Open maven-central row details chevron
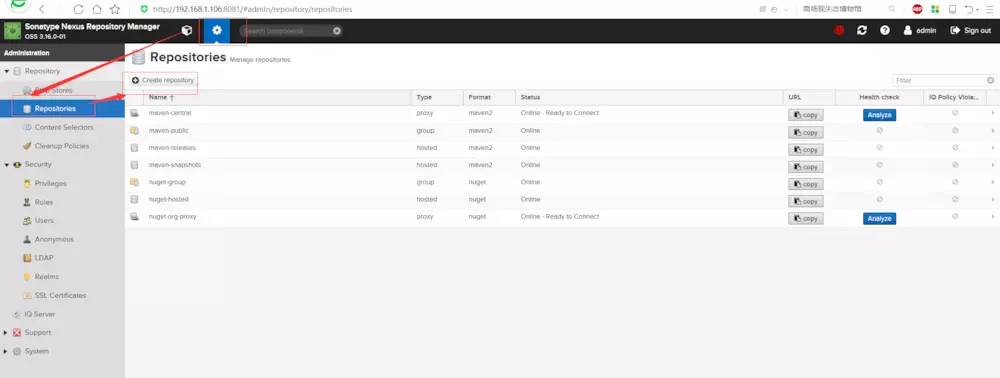1000x378 pixels. point(992,113)
